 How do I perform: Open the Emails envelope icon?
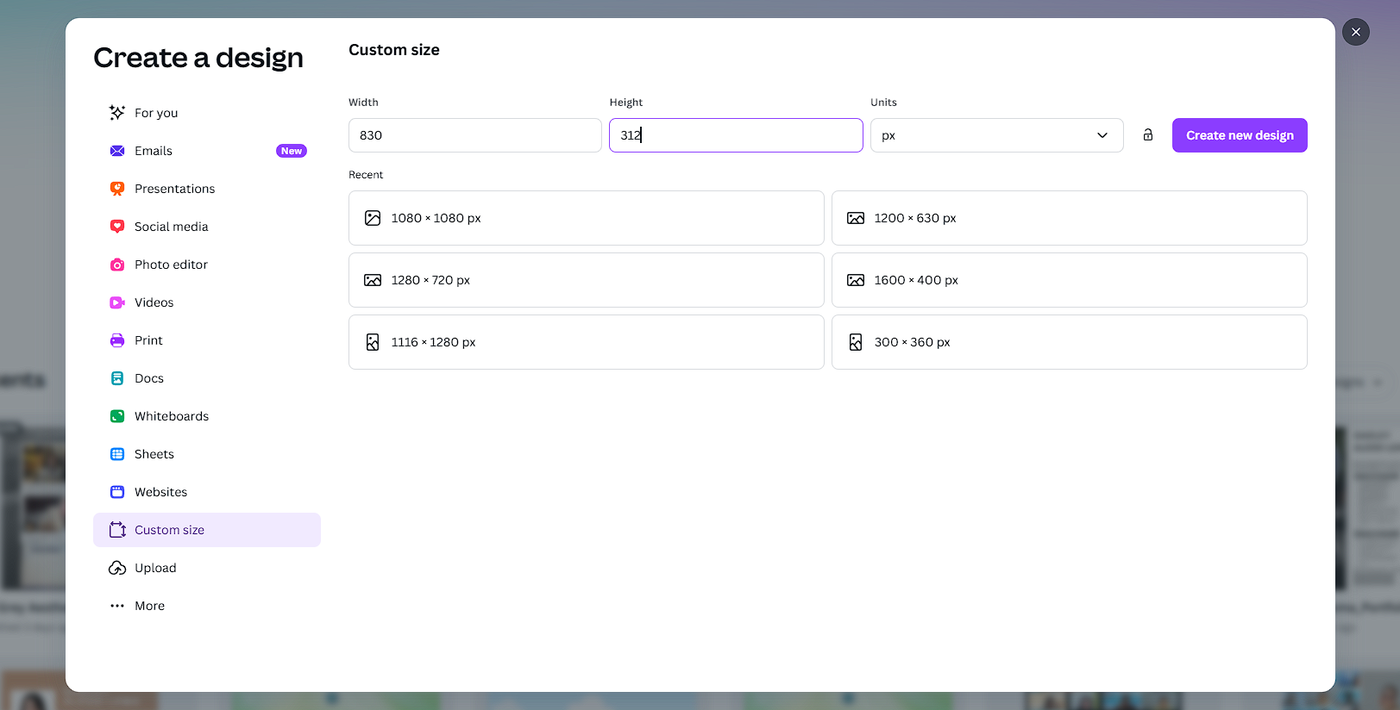pos(117,151)
